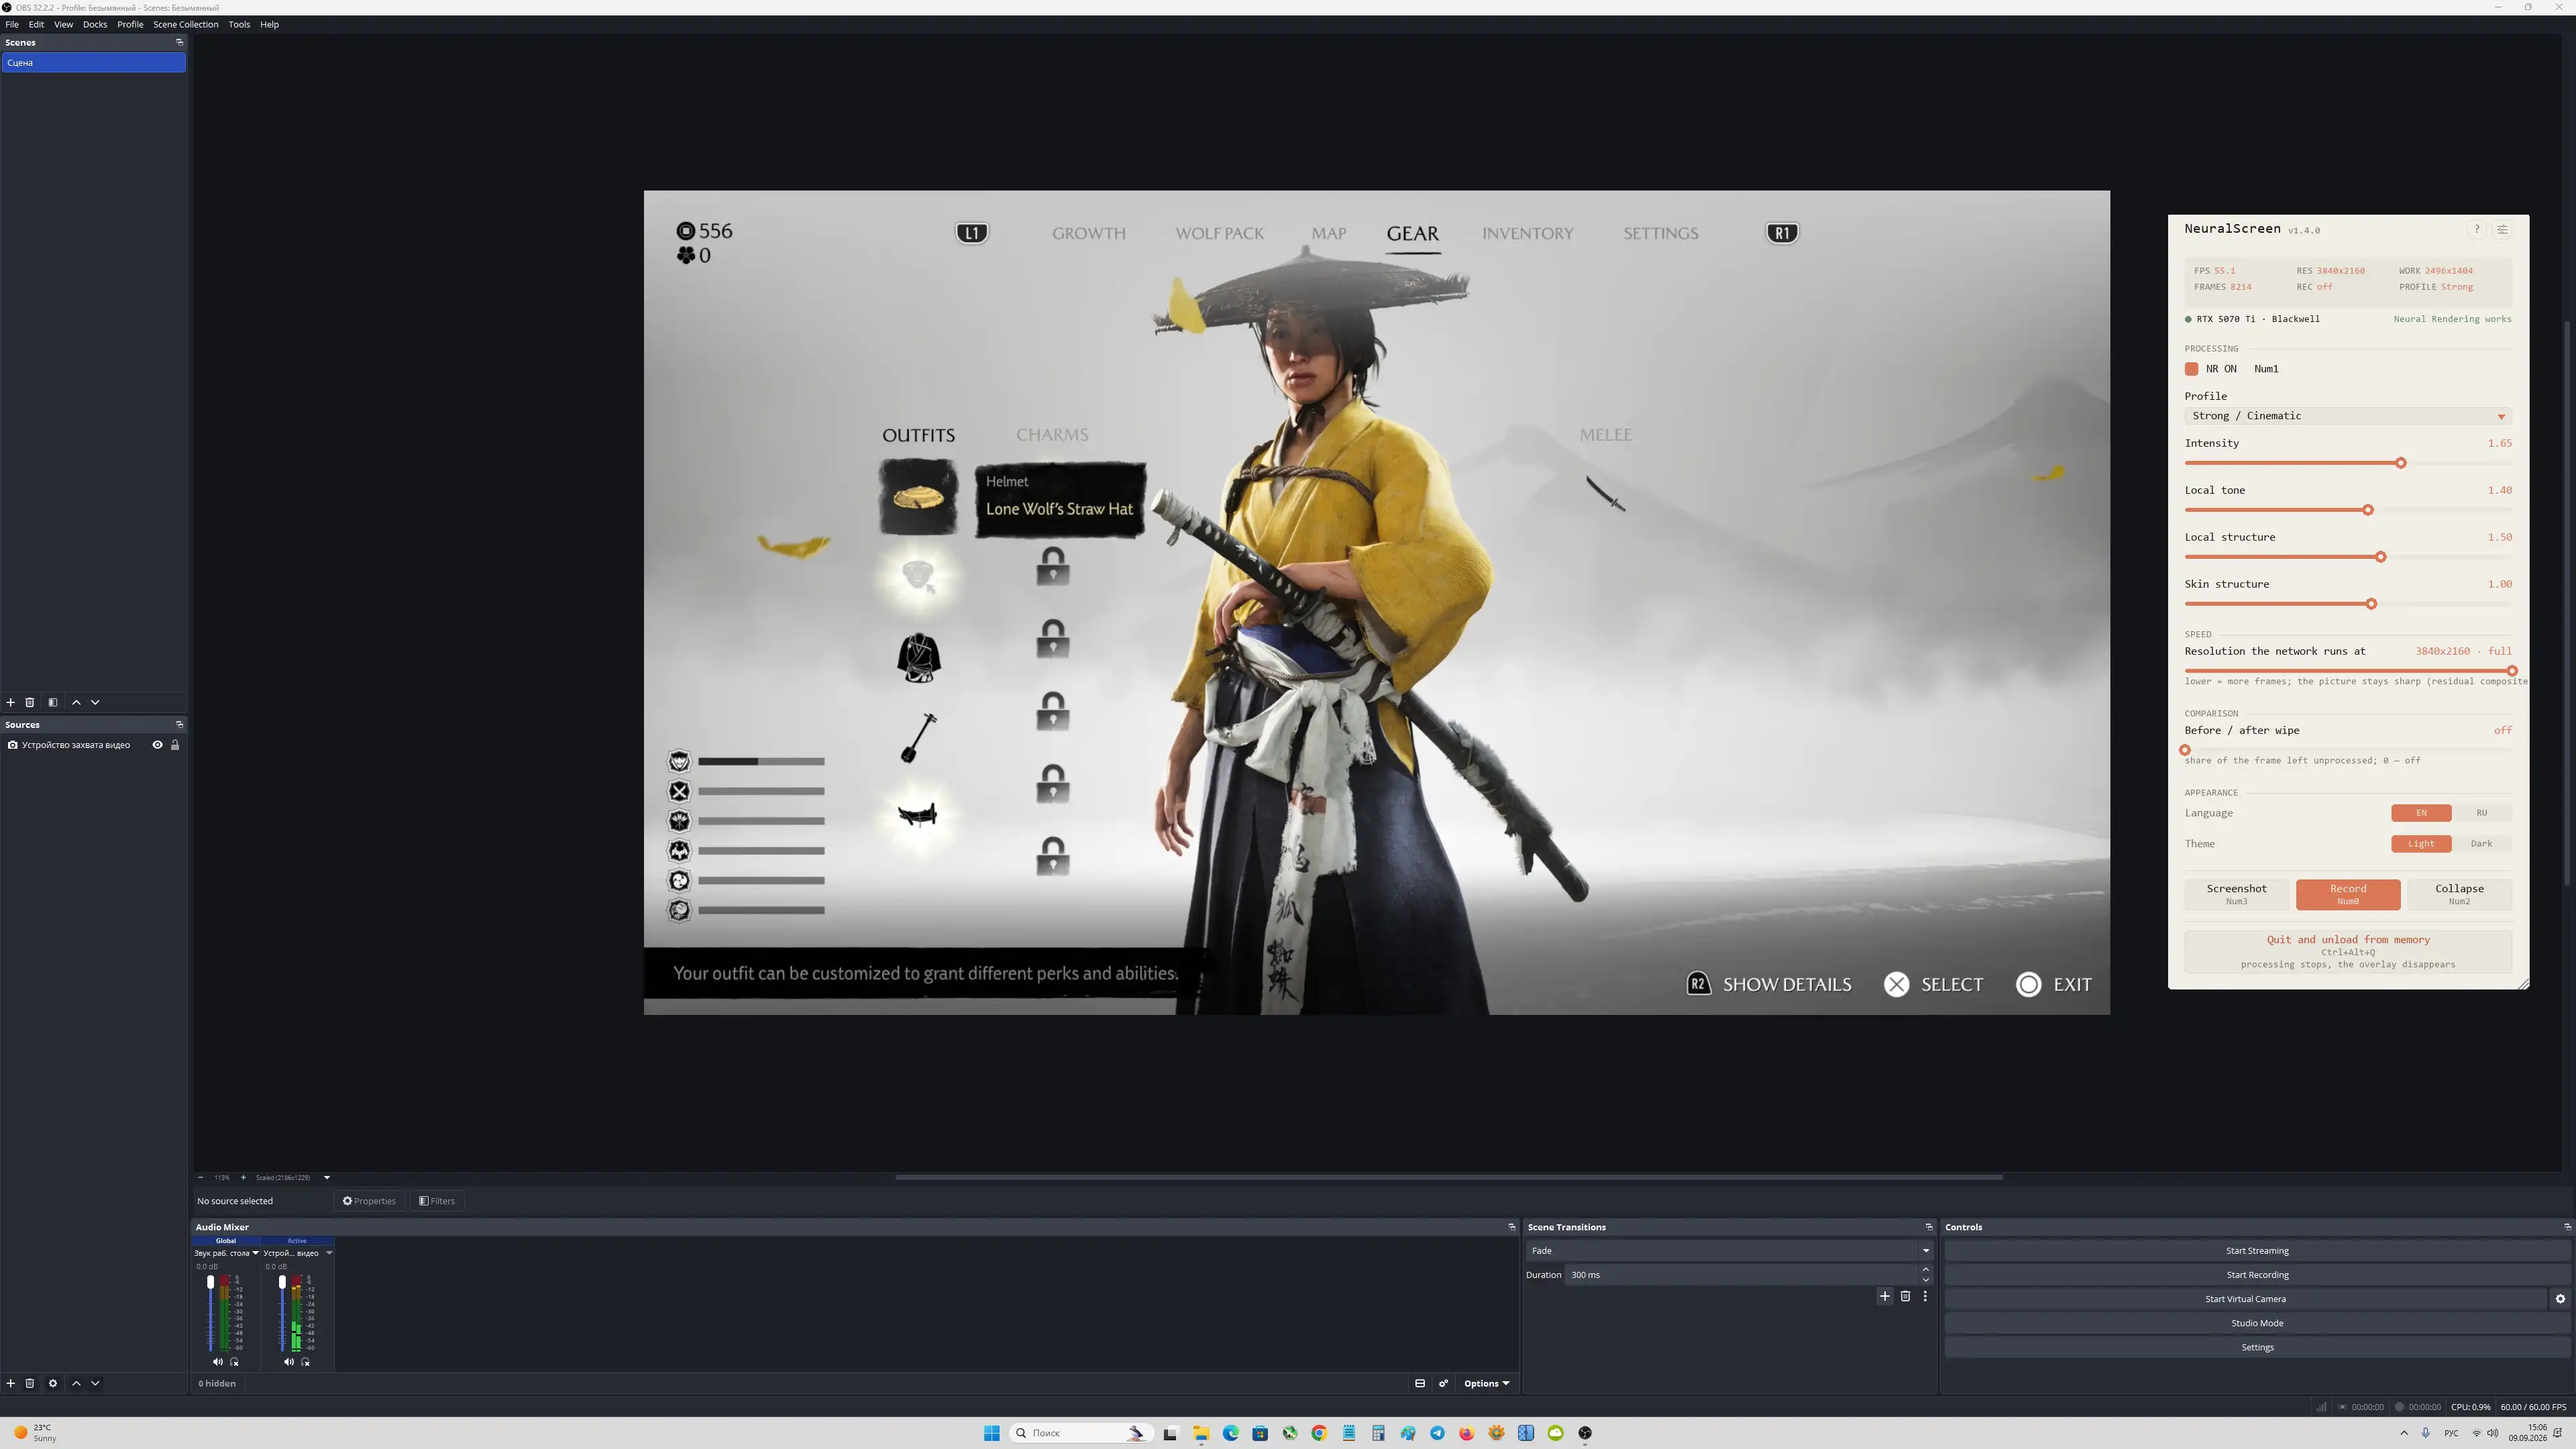This screenshot has height=1449, width=2576.
Task: Open the Virtual Camera settings gear
Action: click(x=2560, y=1299)
